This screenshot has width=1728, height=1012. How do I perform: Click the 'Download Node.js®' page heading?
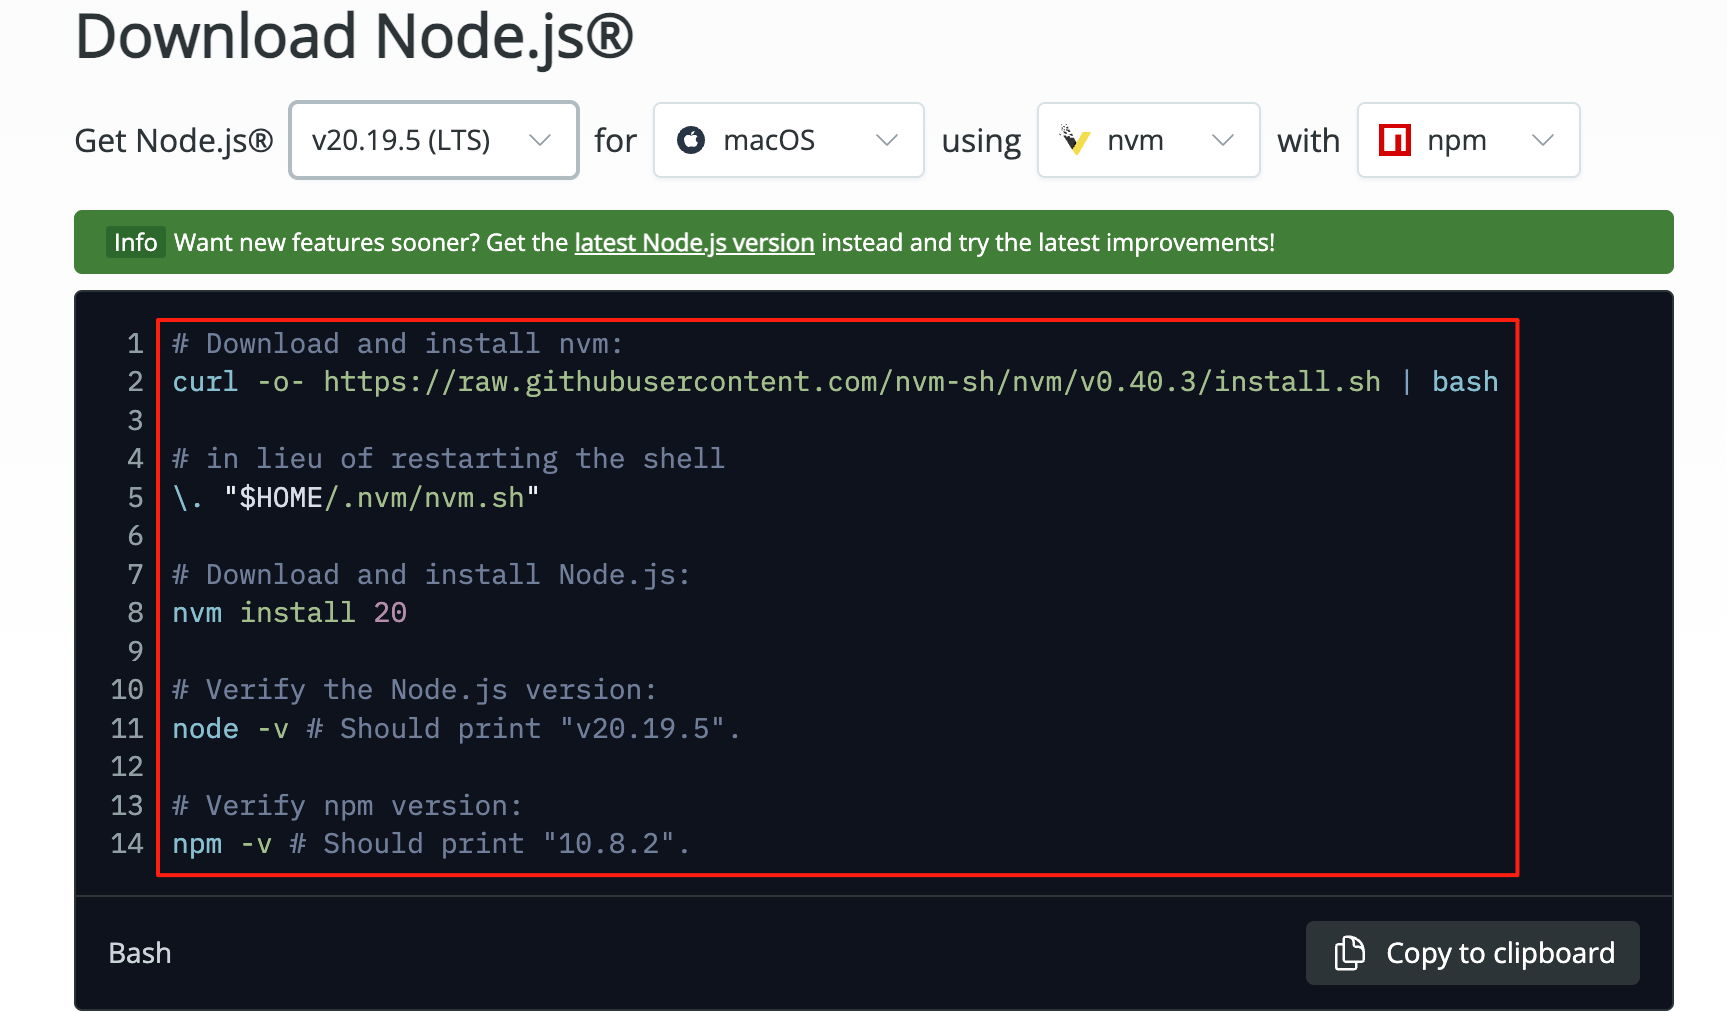coord(354,37)
